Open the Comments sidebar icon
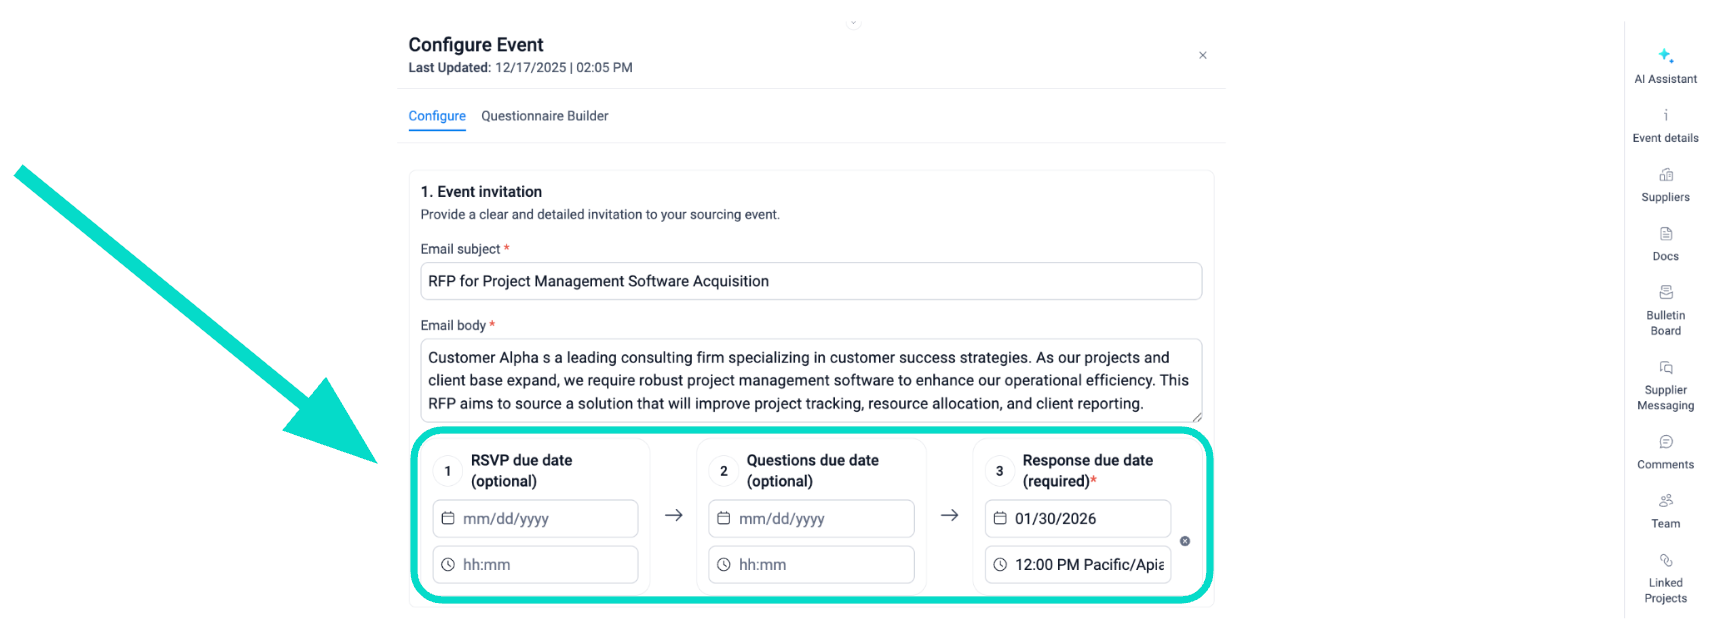Screen dimensions: 1718x632 [1665, 442]
